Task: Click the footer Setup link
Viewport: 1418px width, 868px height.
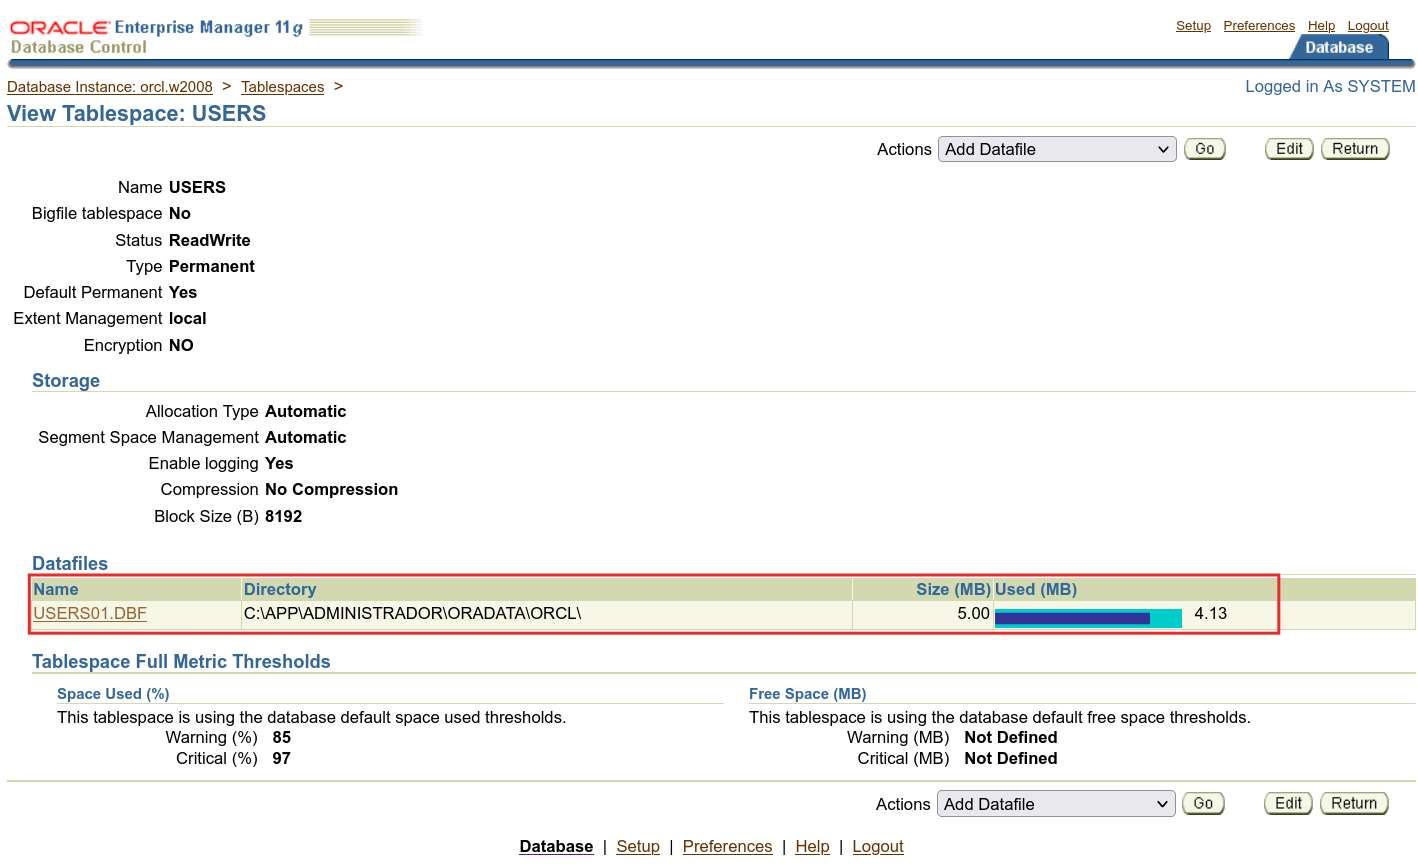Action: tap(638, 846)
